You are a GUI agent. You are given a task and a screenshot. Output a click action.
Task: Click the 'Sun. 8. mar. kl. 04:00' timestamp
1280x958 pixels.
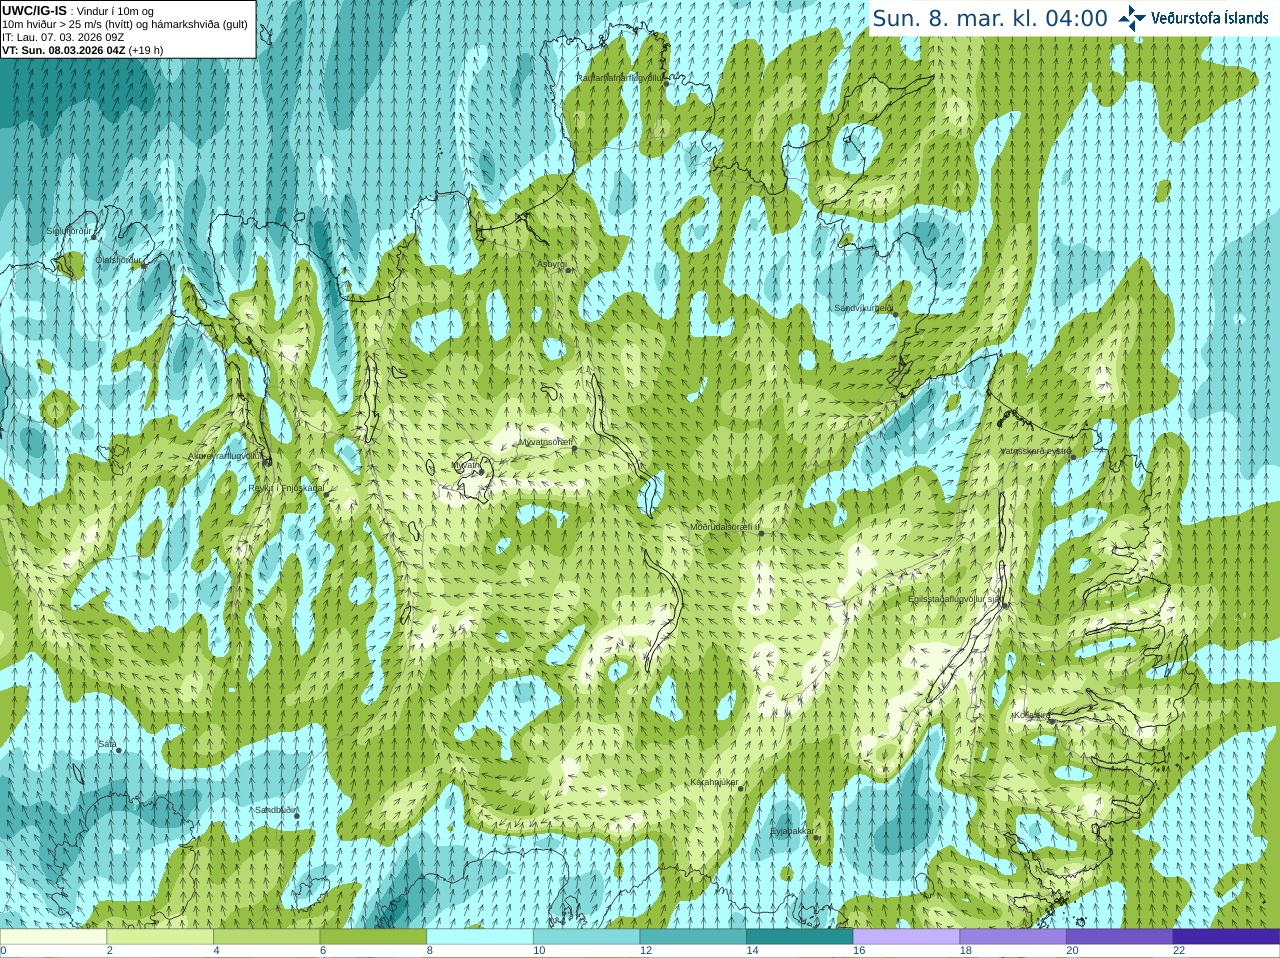[x=990, y=18]
